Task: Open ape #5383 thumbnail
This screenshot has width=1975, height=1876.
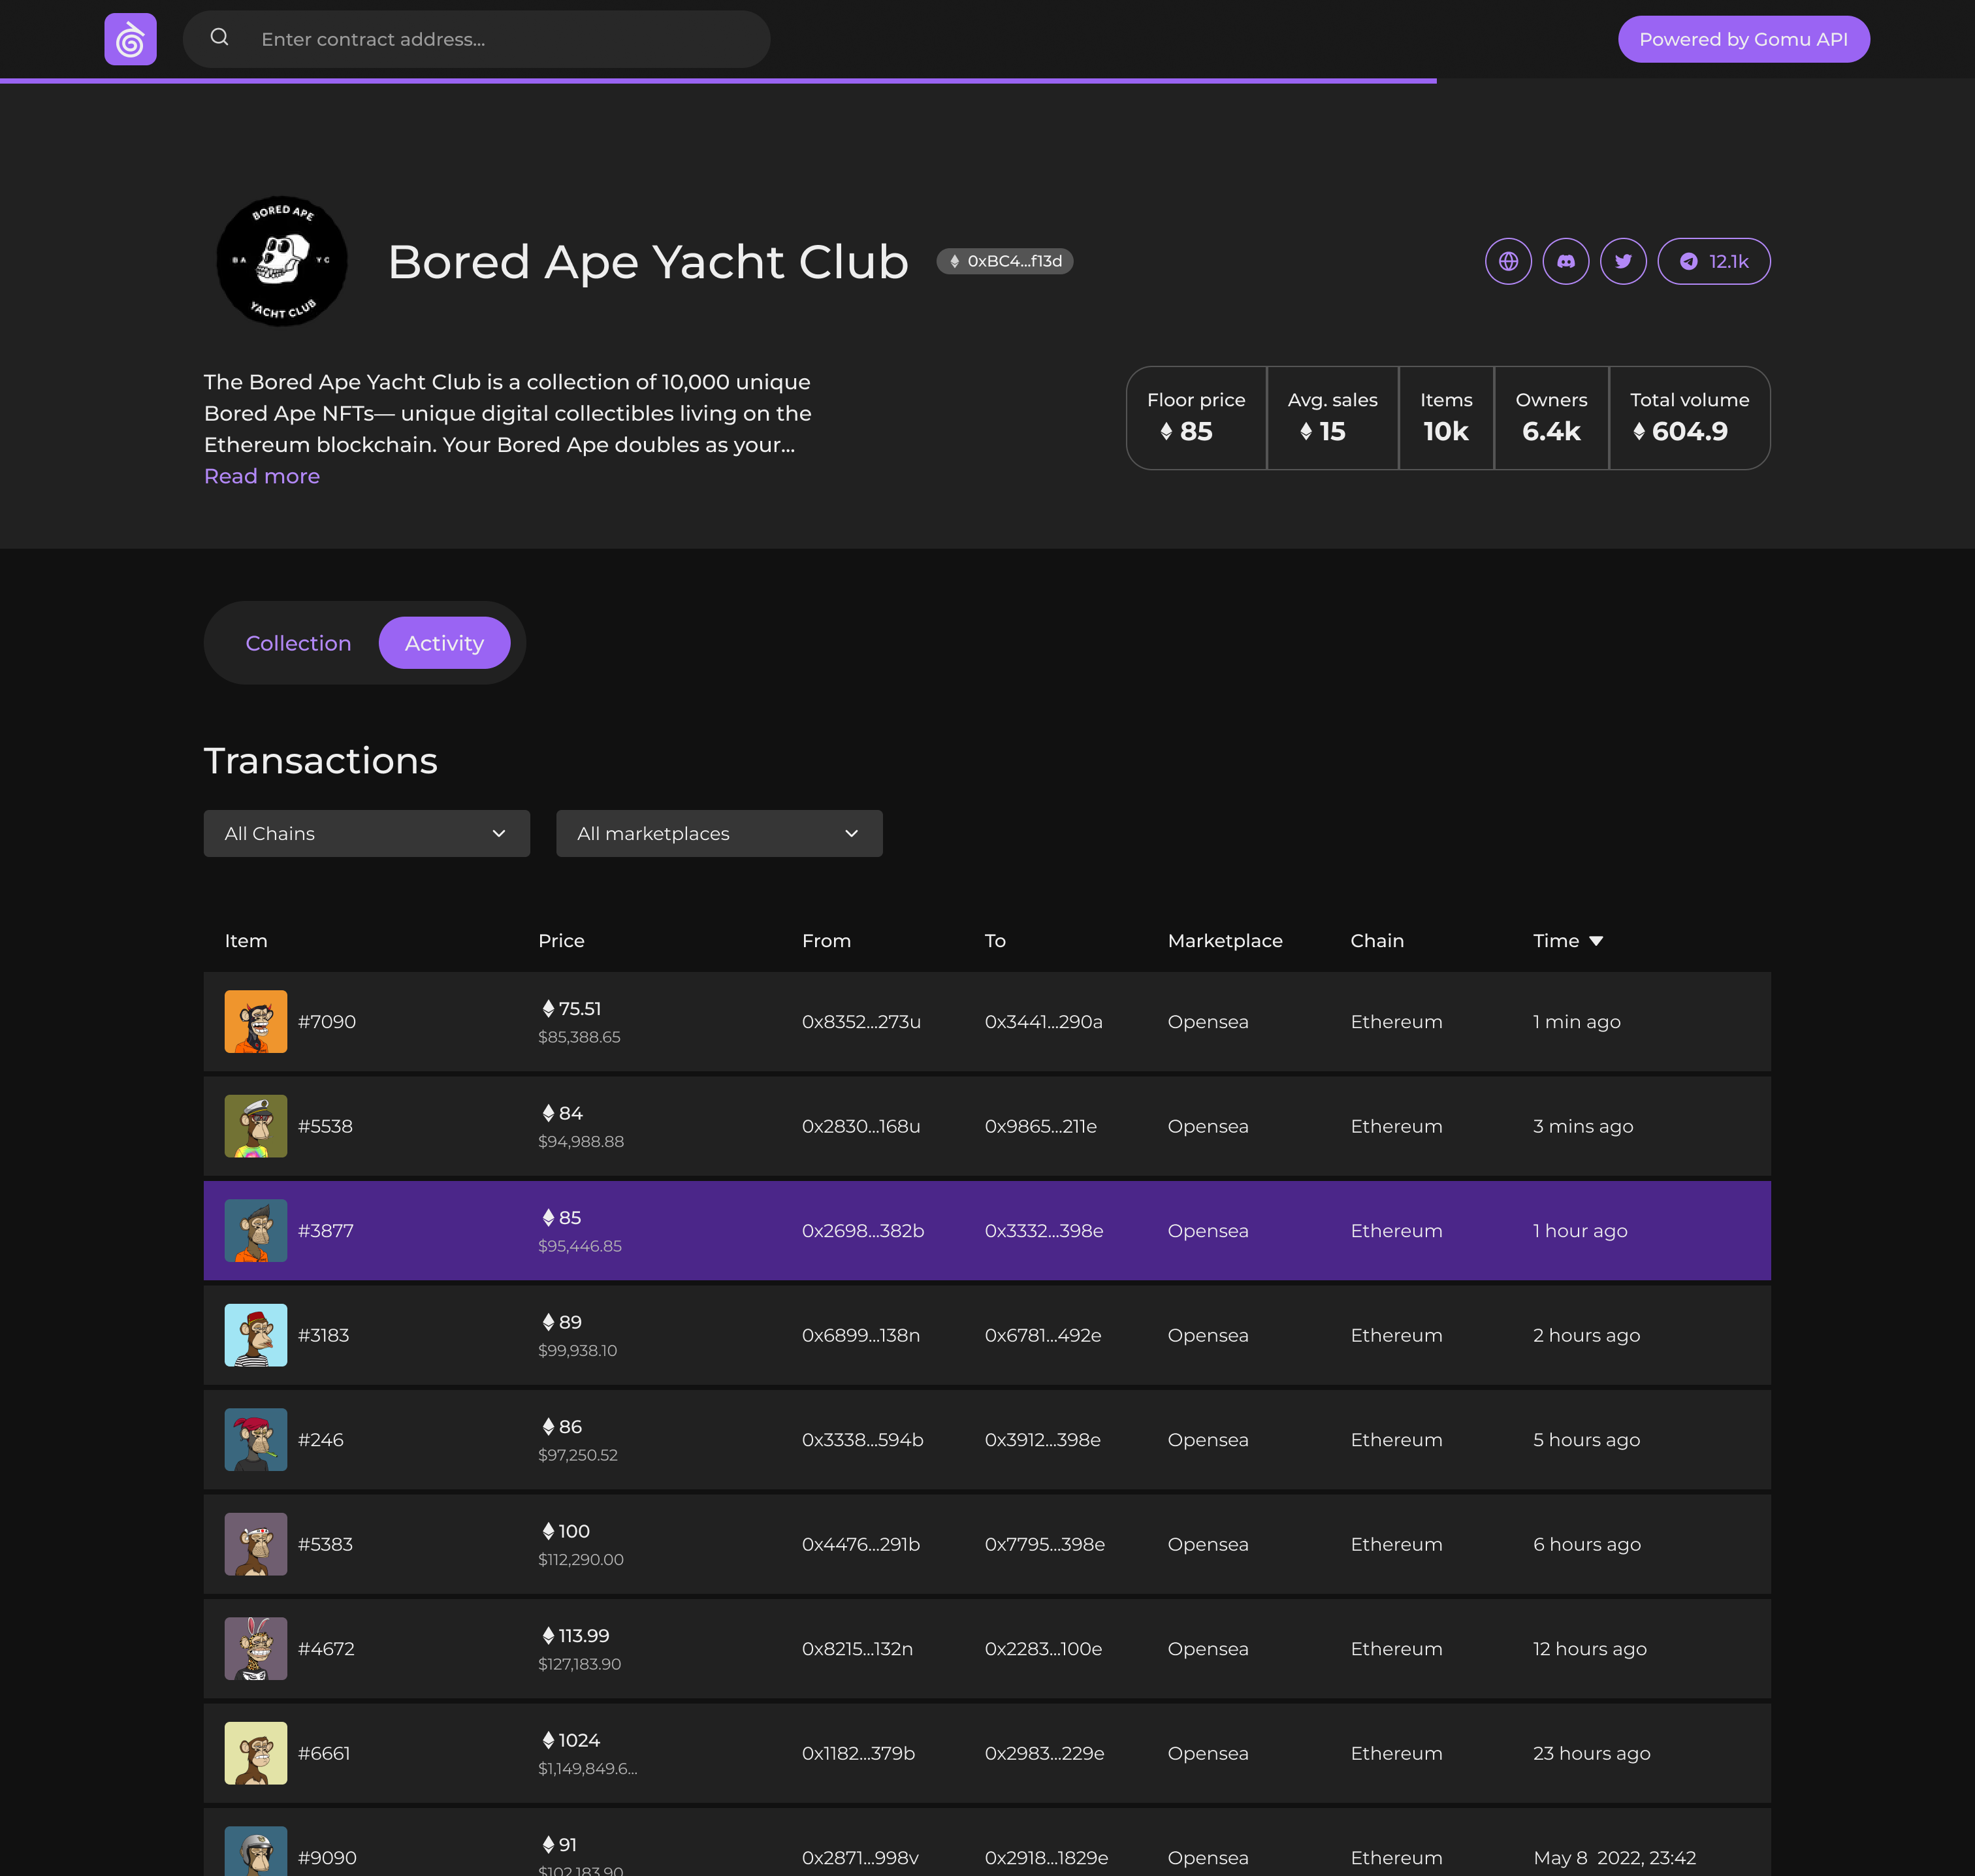Action: point(256,1544)
